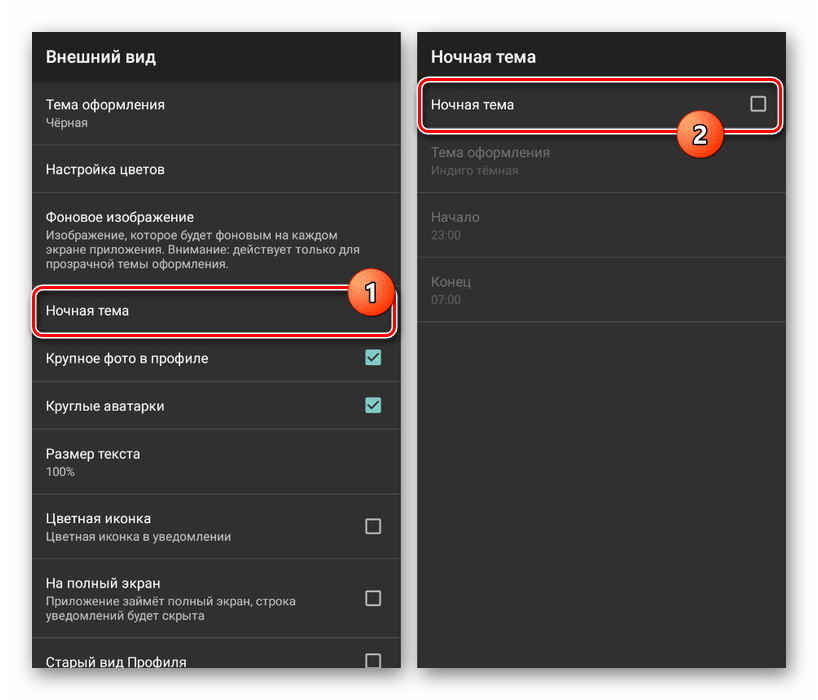Enable the night theme checkbox in right panel
The height and width of the screenshot is (700, 818).
click(x=758, y=104)
